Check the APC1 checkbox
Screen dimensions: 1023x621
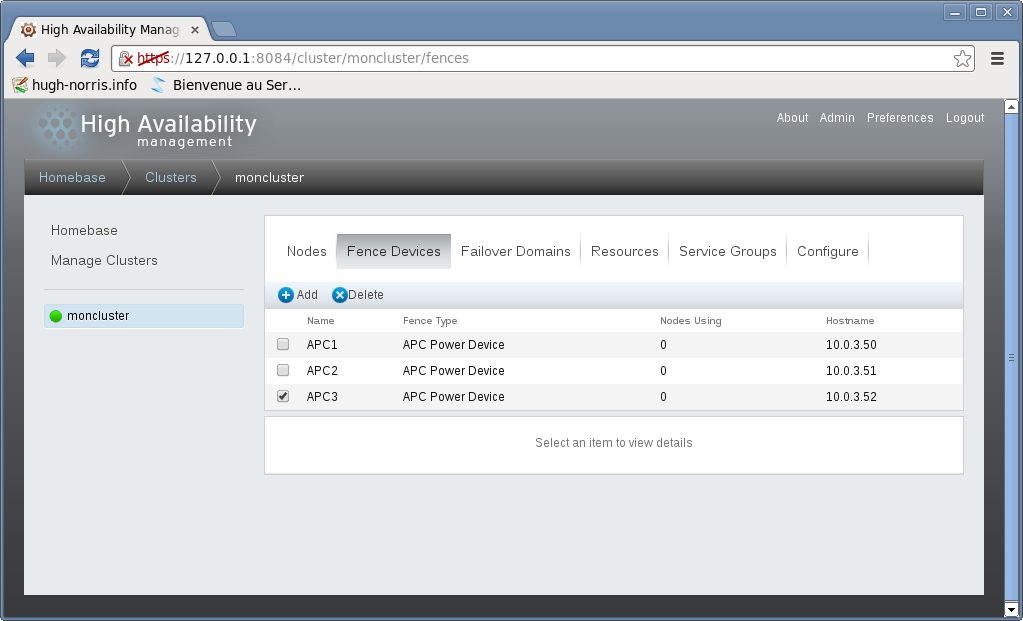(283, 345)
